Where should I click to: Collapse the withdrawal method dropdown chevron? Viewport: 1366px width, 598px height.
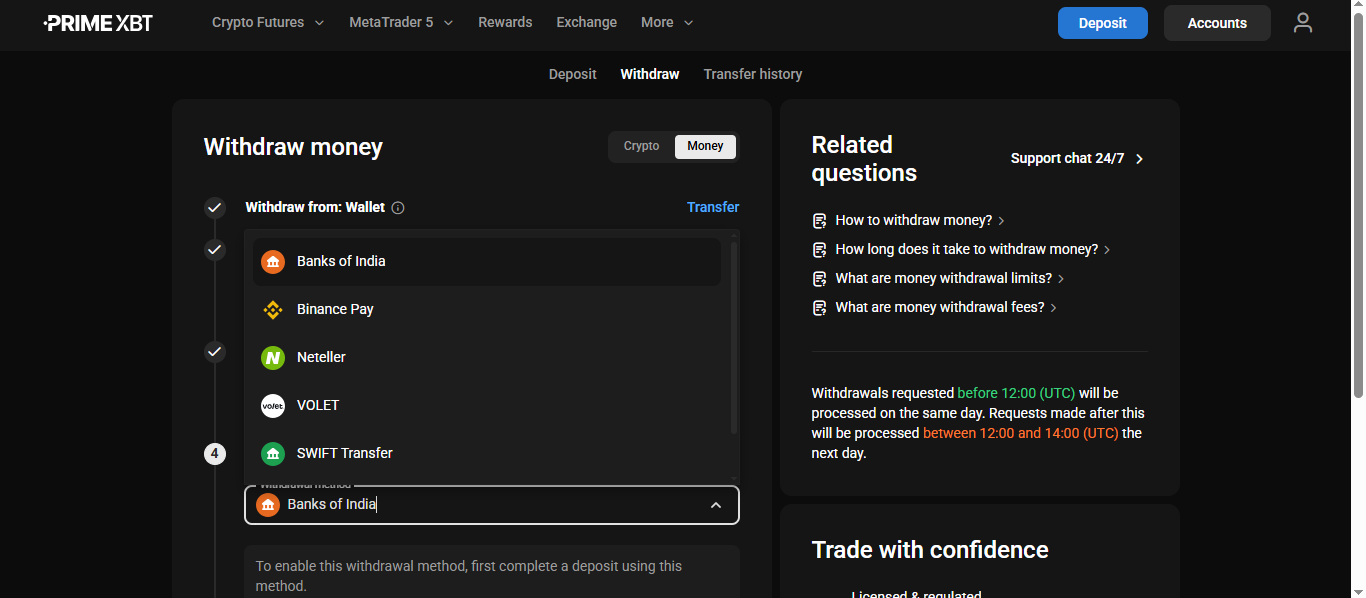pos(716,505)
